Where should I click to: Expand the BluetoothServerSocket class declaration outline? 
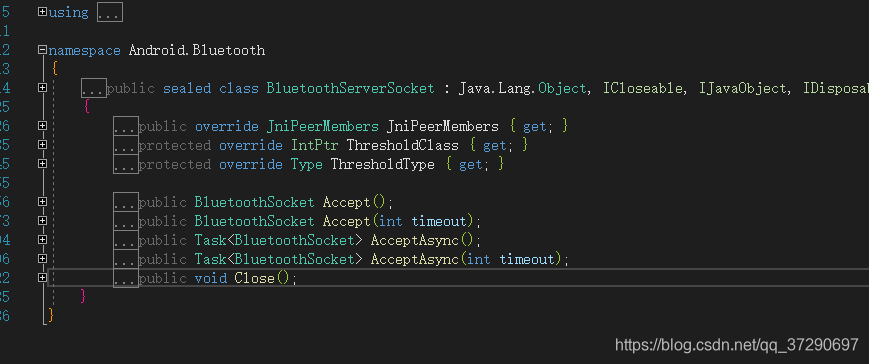(x=43, y=88)
